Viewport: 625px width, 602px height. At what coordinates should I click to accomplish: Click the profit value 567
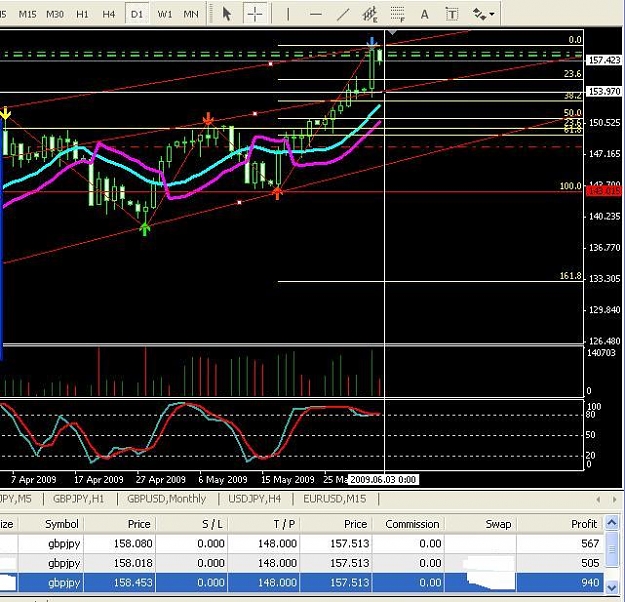click(x=590, y=543)
